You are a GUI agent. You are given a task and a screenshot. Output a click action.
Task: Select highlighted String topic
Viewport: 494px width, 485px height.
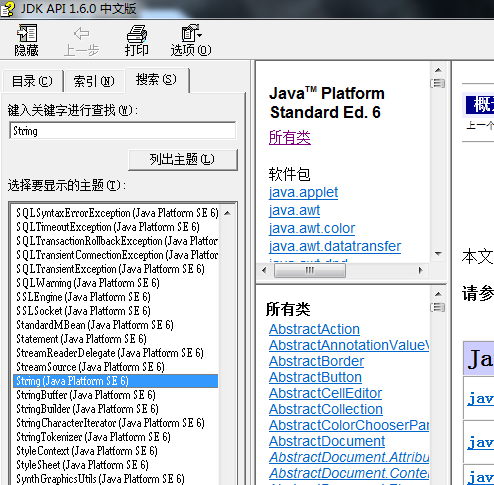(x=116, y=381)
